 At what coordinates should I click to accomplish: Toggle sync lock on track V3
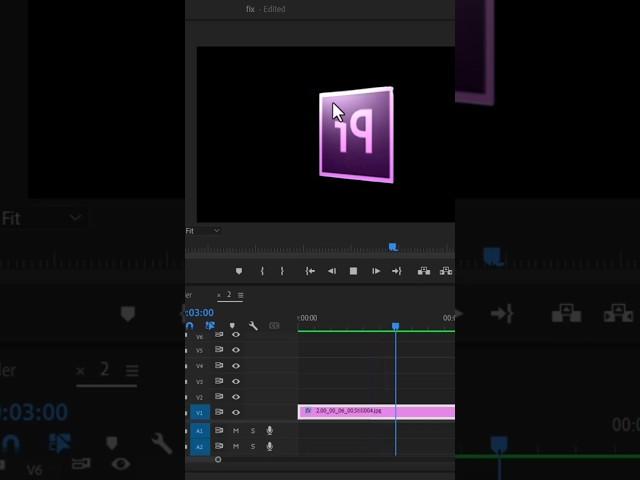(219, 381)
